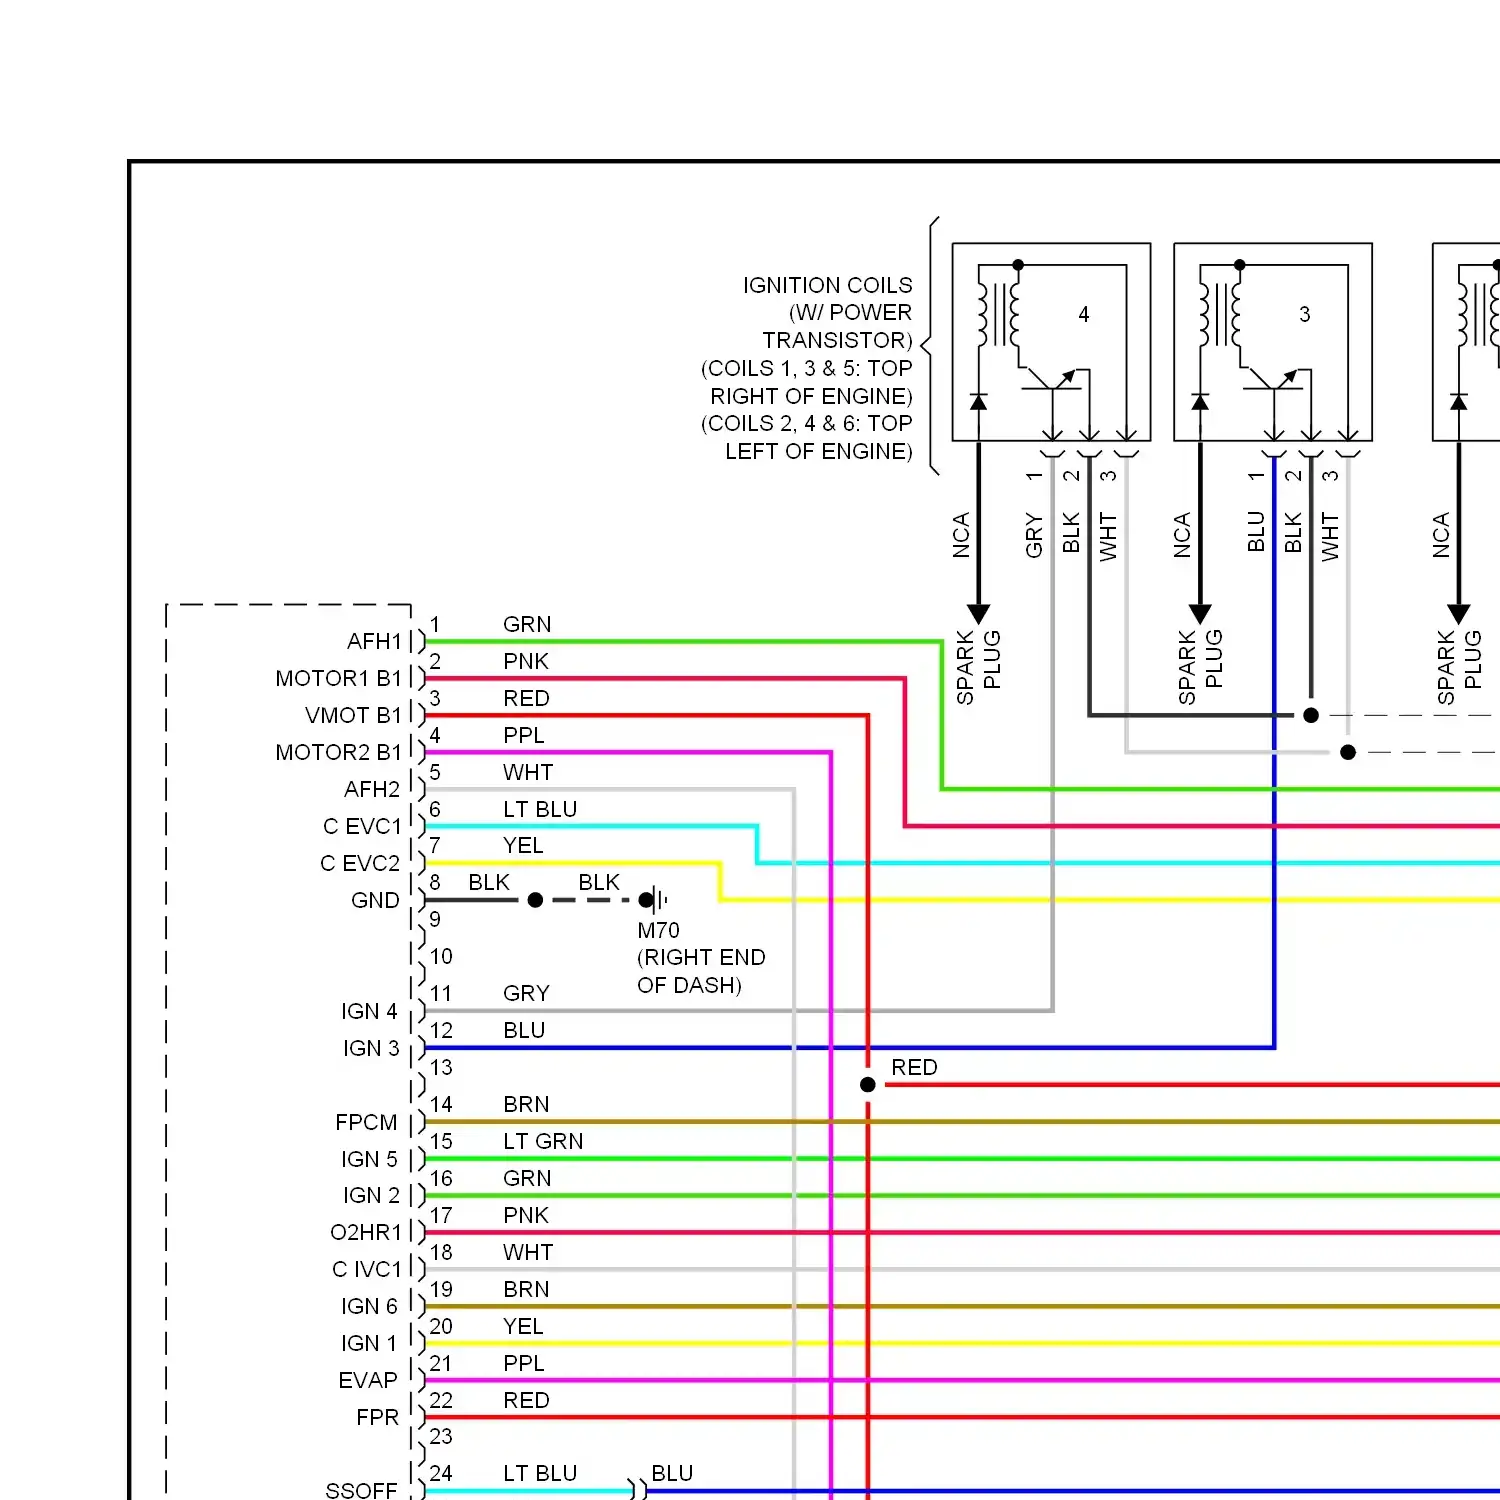
Task: Select the LT BLU label at pin 6
Action: (540, 809)
